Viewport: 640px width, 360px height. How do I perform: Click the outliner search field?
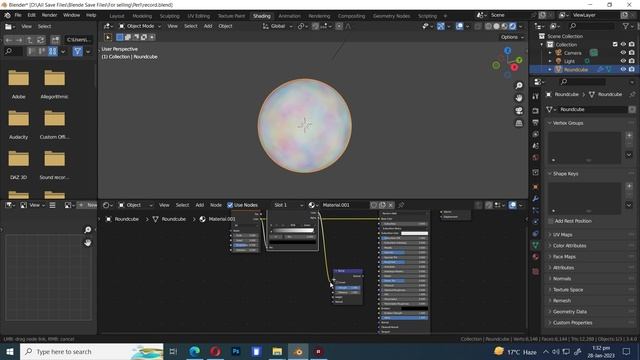click(591, 26)
